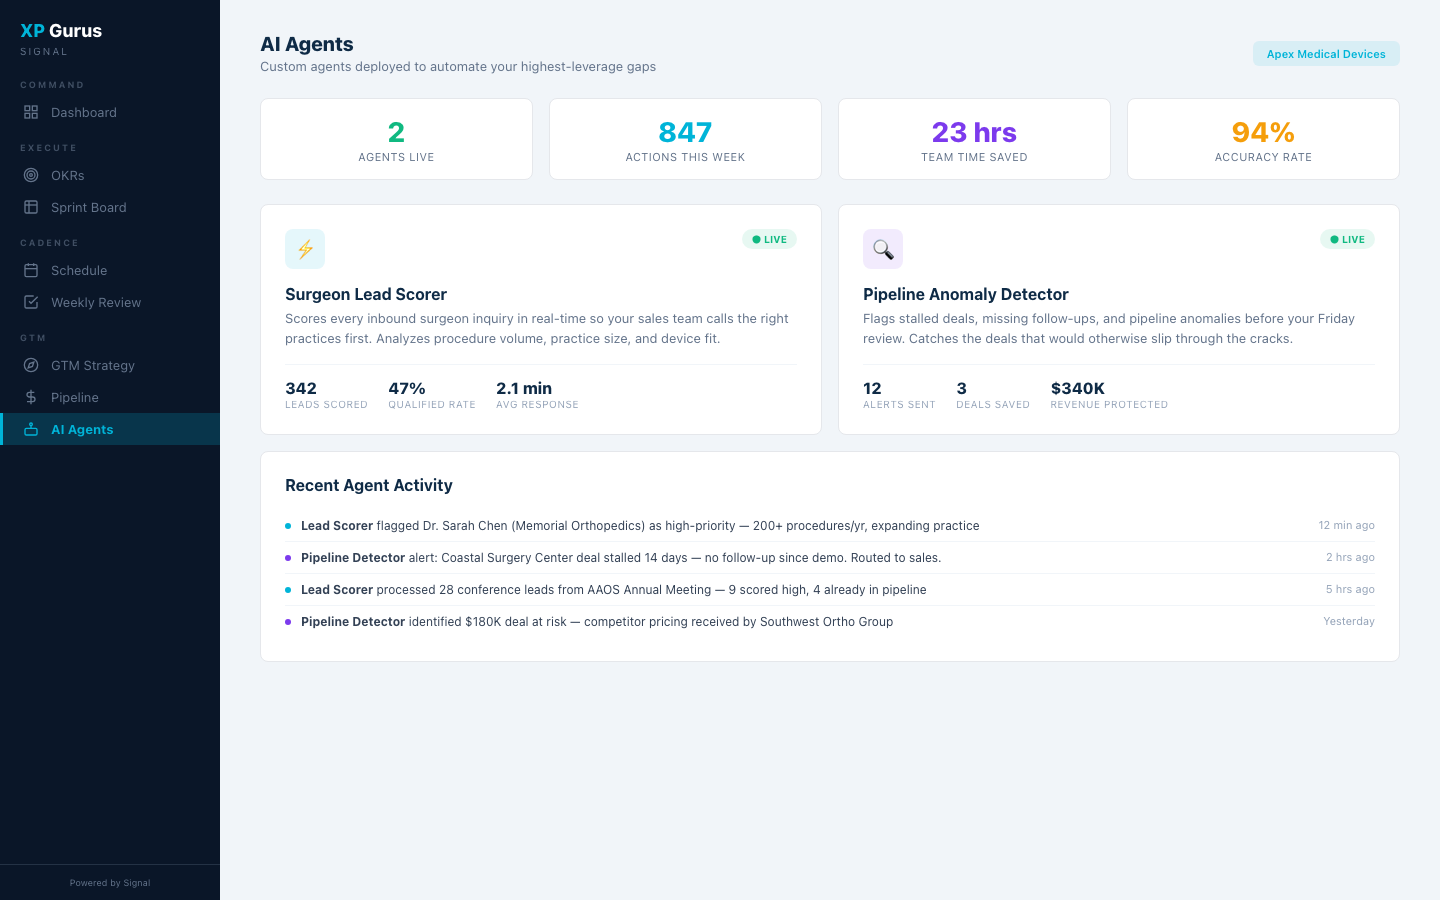Click the lightning bolt icon on Surgeon Lead Scorer

click(x=305, y=248)
